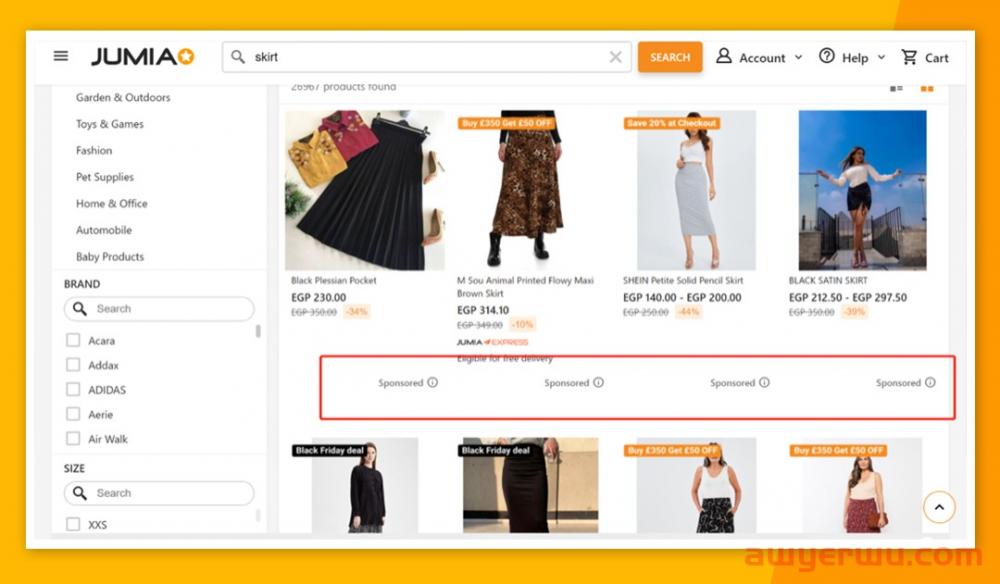The image size is (1000, 584).
Task: Open the Automobile category
Action: 104,230
